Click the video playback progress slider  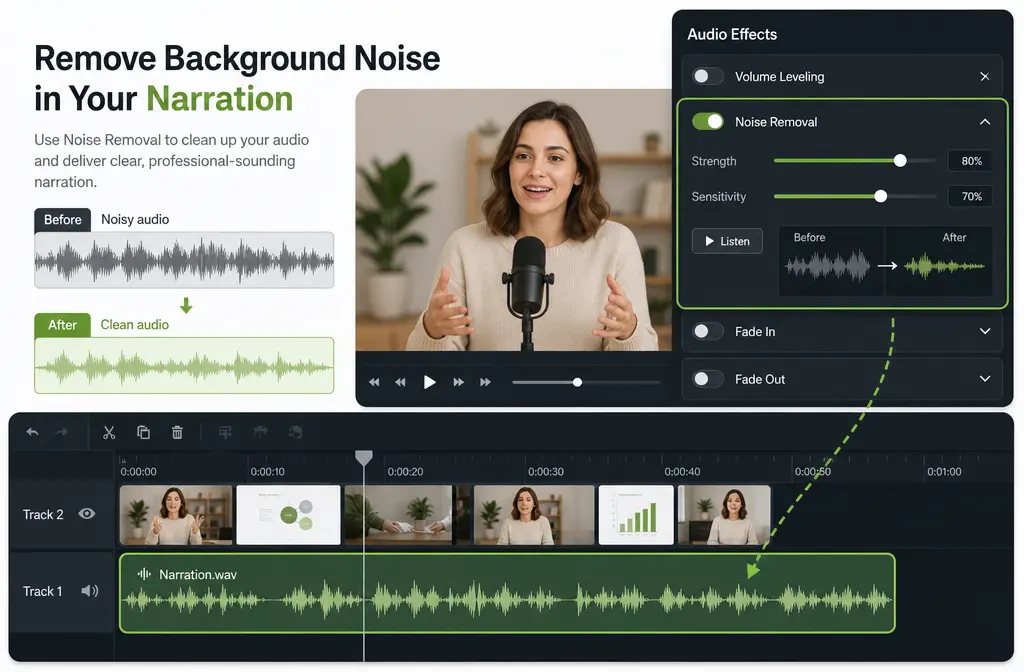tap(586, 382)
